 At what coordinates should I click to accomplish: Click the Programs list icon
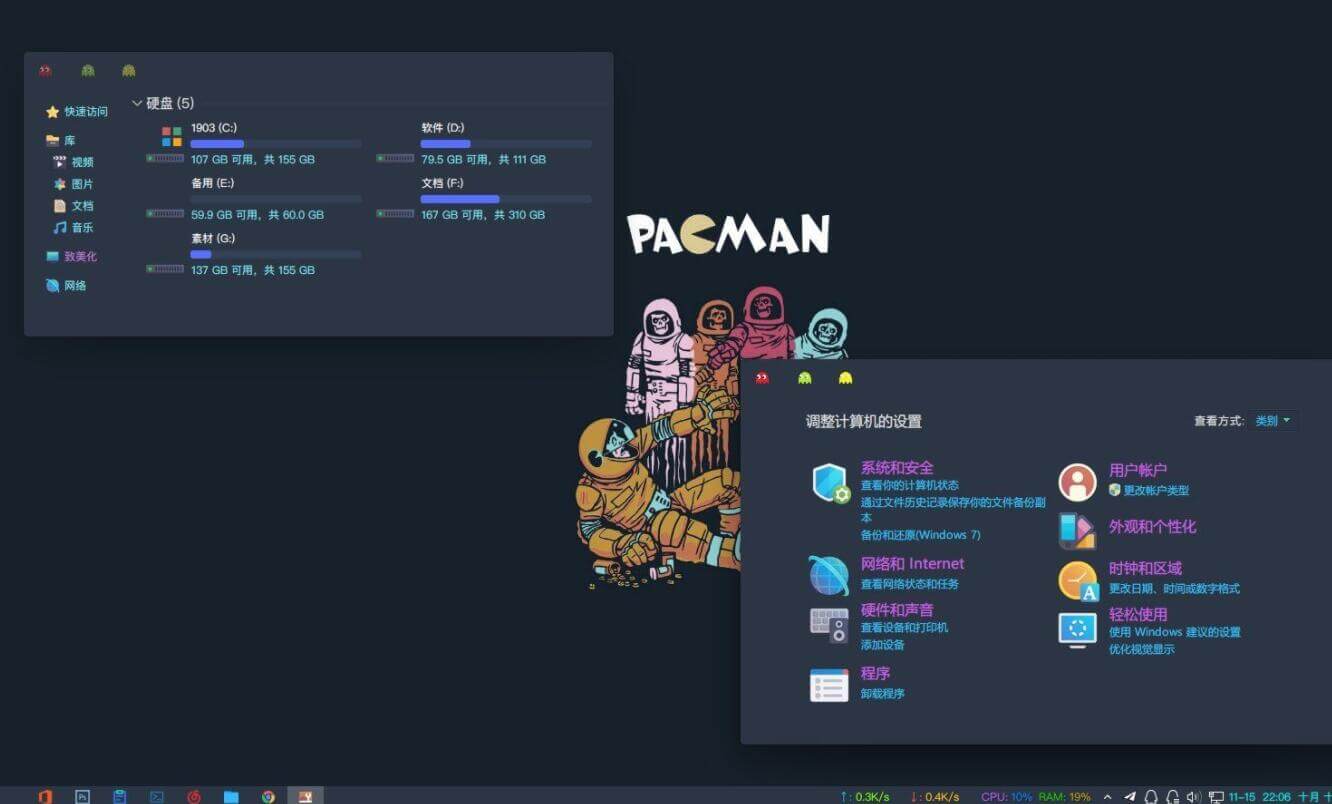pos(828,685)
